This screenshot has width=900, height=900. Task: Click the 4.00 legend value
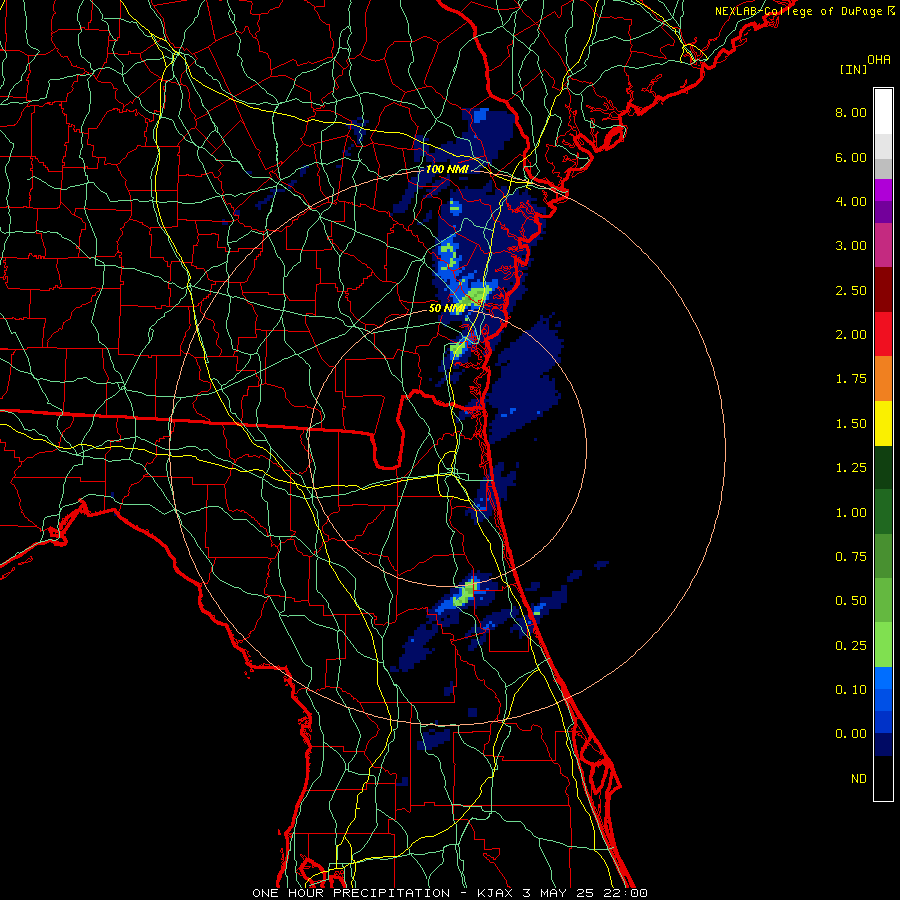point(851,201)
